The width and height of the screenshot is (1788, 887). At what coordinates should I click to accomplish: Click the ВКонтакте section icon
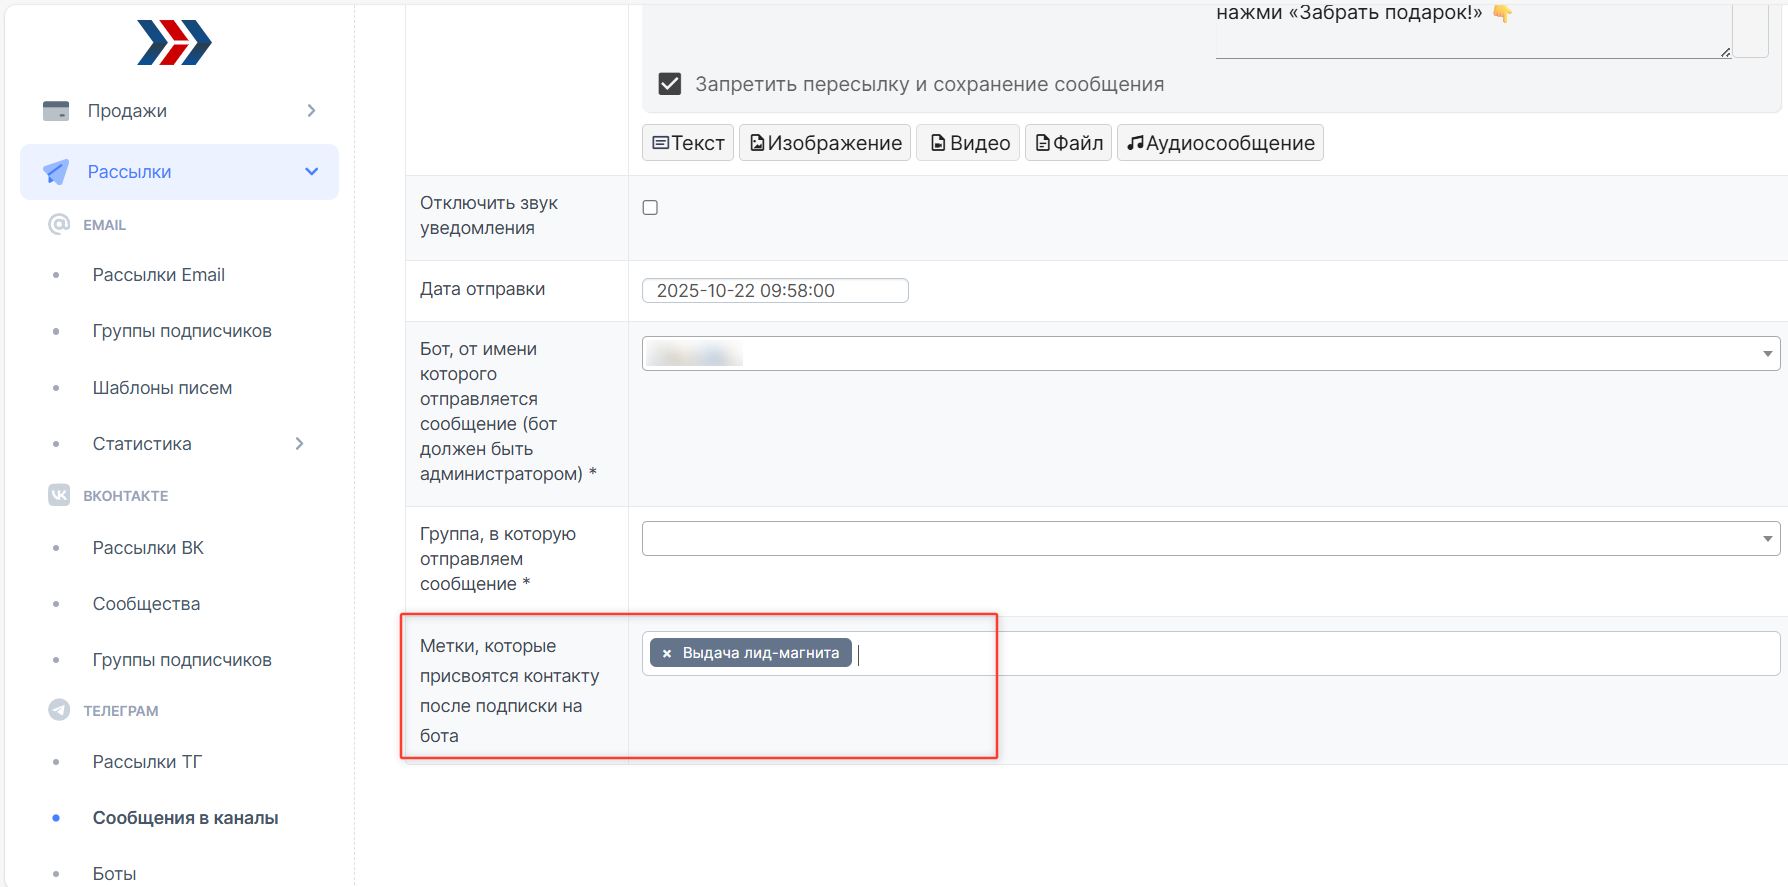(x=59, y=495)
